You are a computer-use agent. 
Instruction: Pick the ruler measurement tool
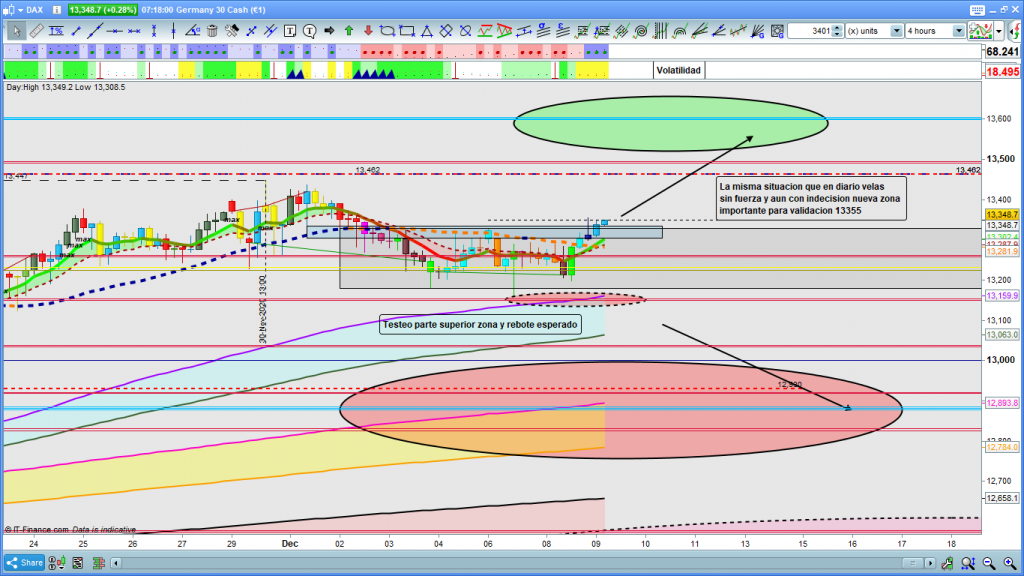(x=36, y=31)
